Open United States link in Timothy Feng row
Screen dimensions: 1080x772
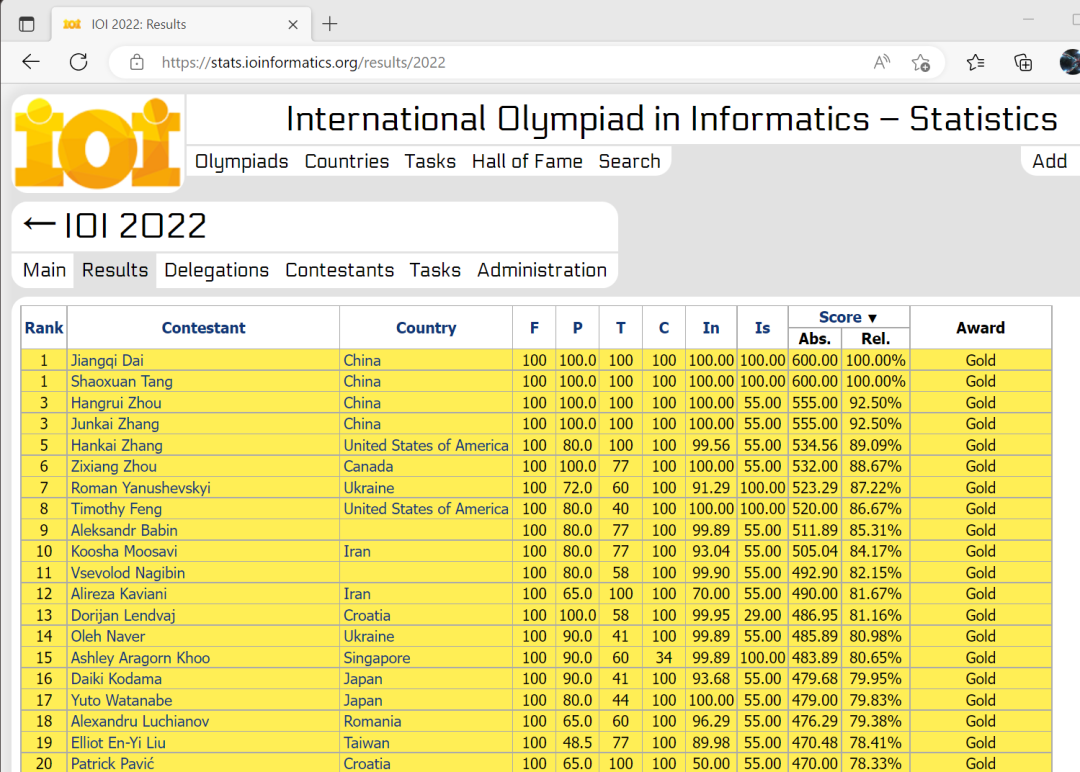426,509
